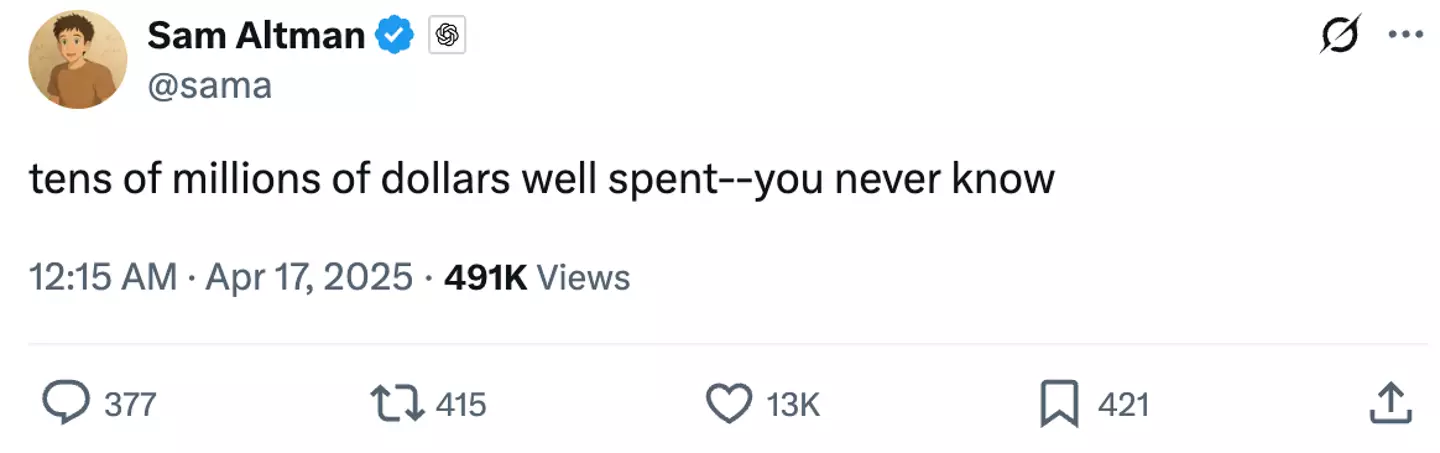
Task: Open the @sama handle link
Action: pos(208,86)
